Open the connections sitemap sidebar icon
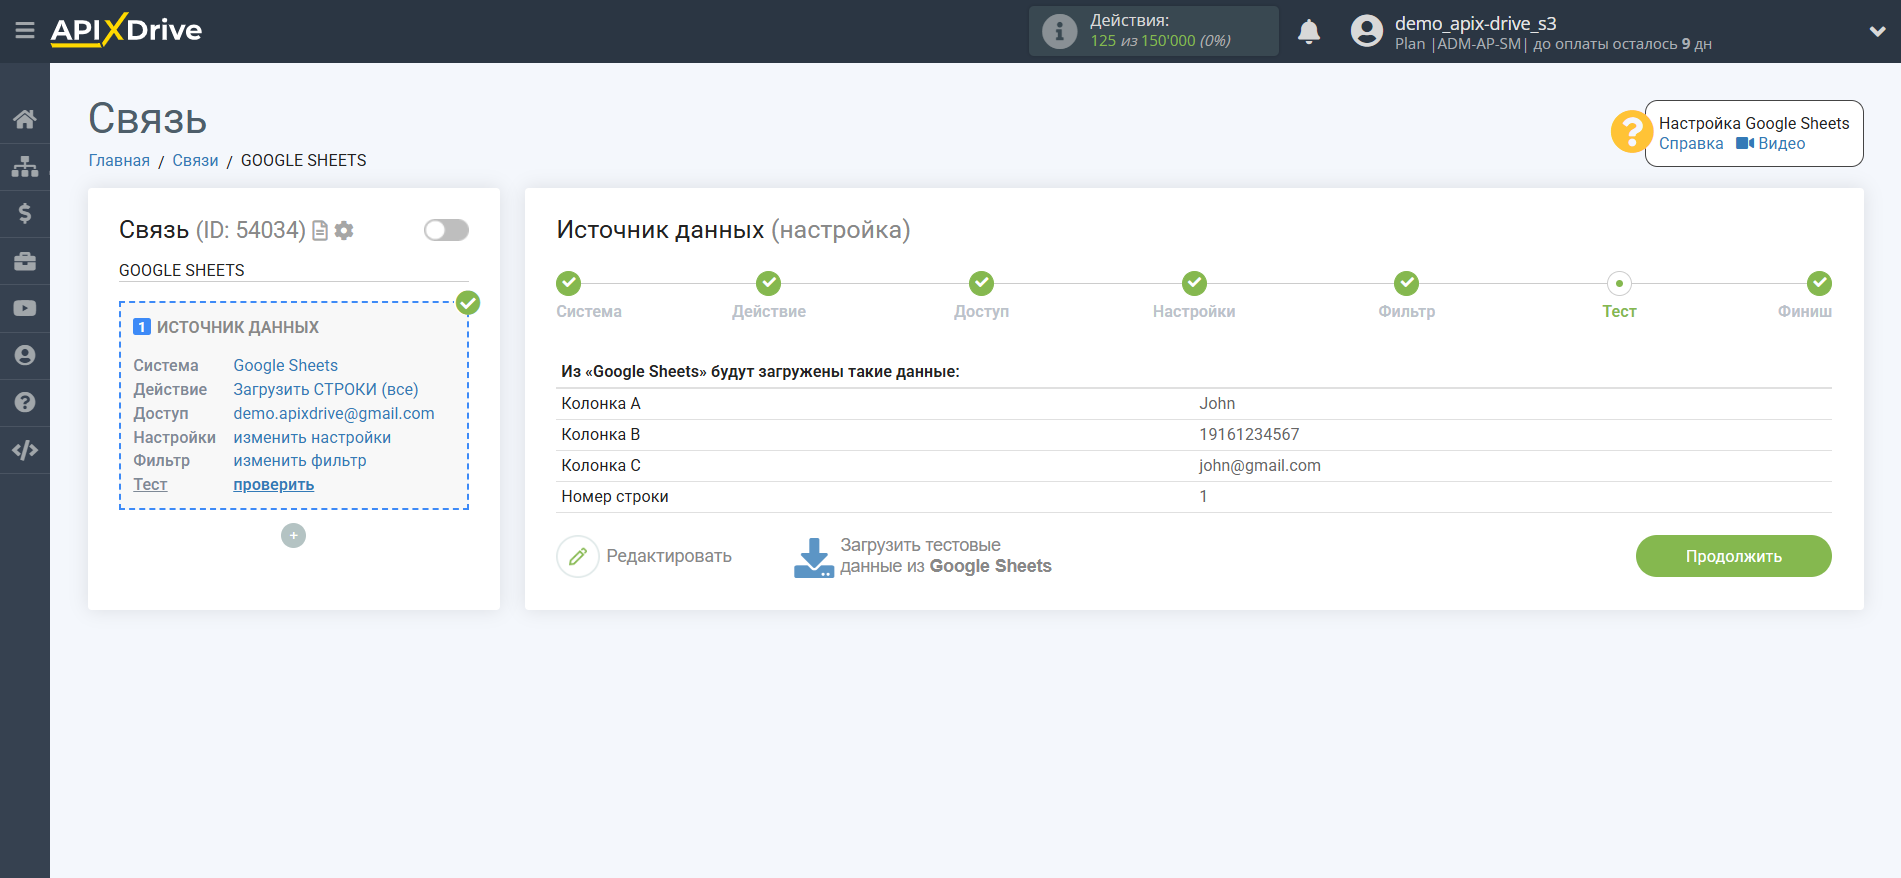Screen dimensions: 1901x878 25,166
